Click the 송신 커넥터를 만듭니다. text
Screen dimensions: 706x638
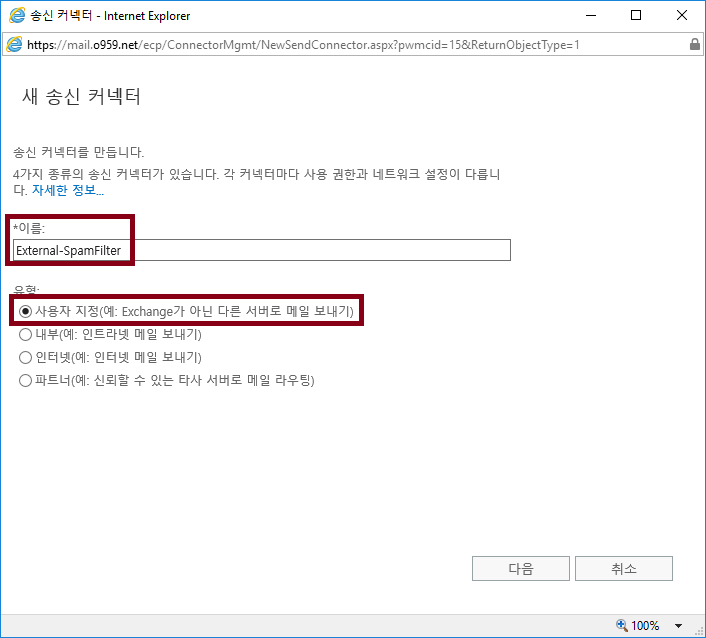click(78, 152)
